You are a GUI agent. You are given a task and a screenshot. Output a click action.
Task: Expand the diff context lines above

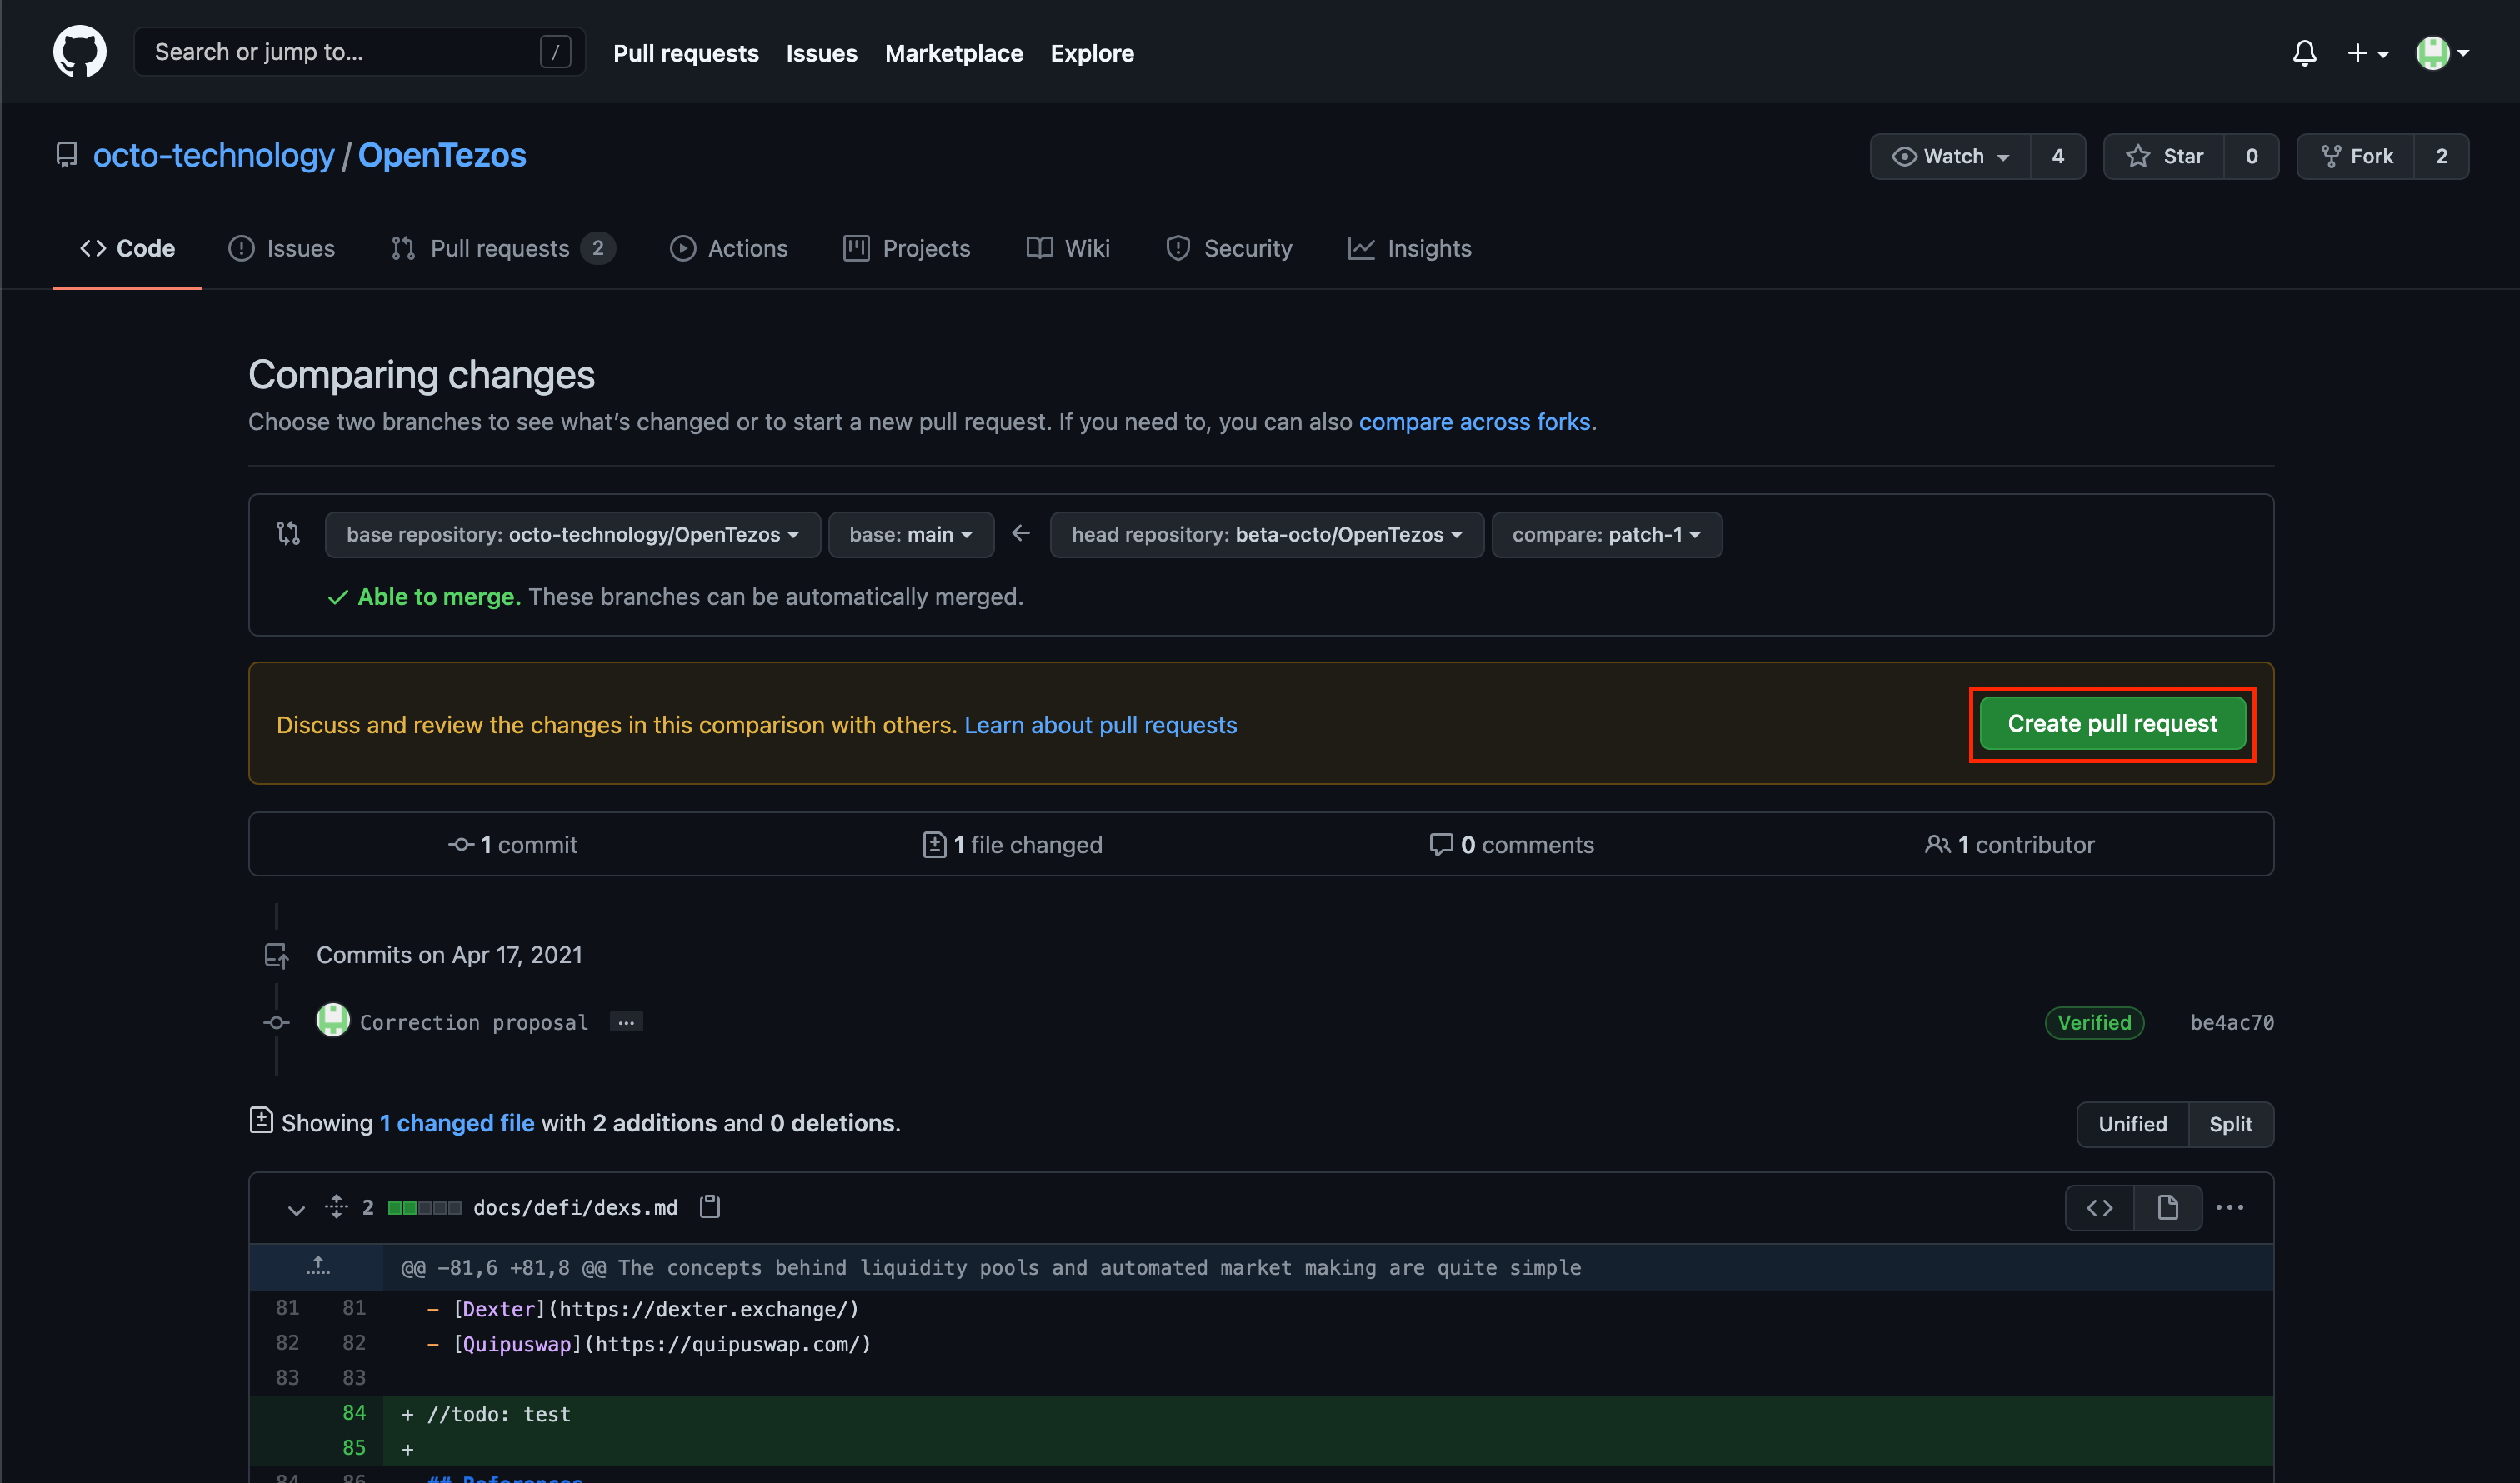click(x=317, y=1267)
